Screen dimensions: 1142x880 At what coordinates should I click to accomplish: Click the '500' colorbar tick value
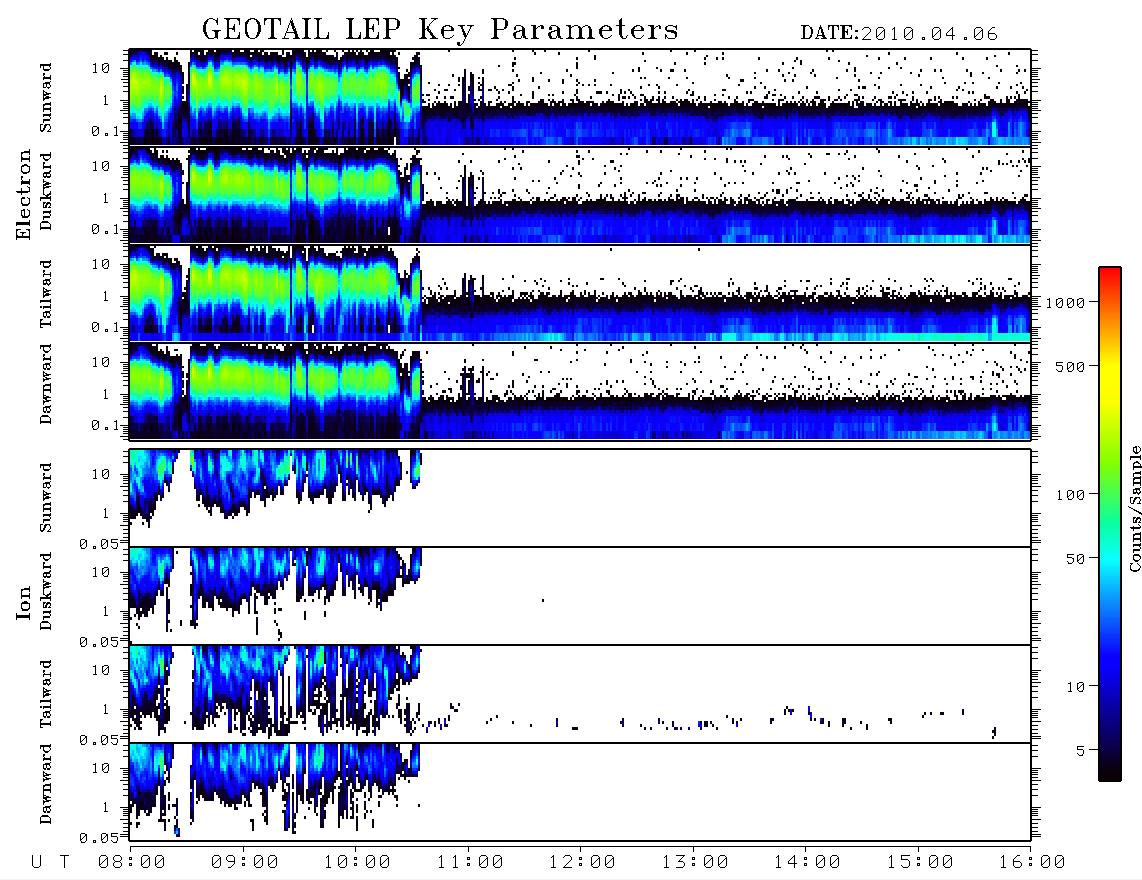tap(1070, 366)
